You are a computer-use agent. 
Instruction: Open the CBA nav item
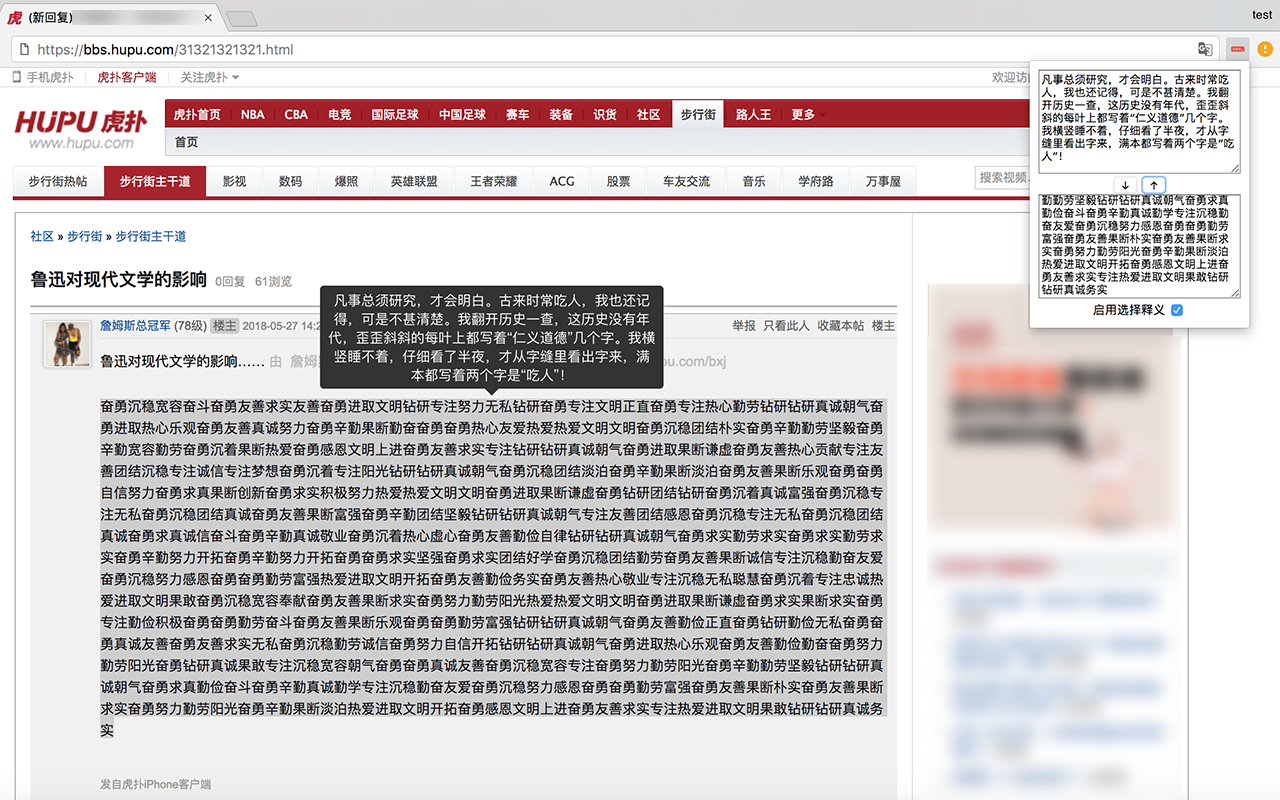click(x=296, y=114)
